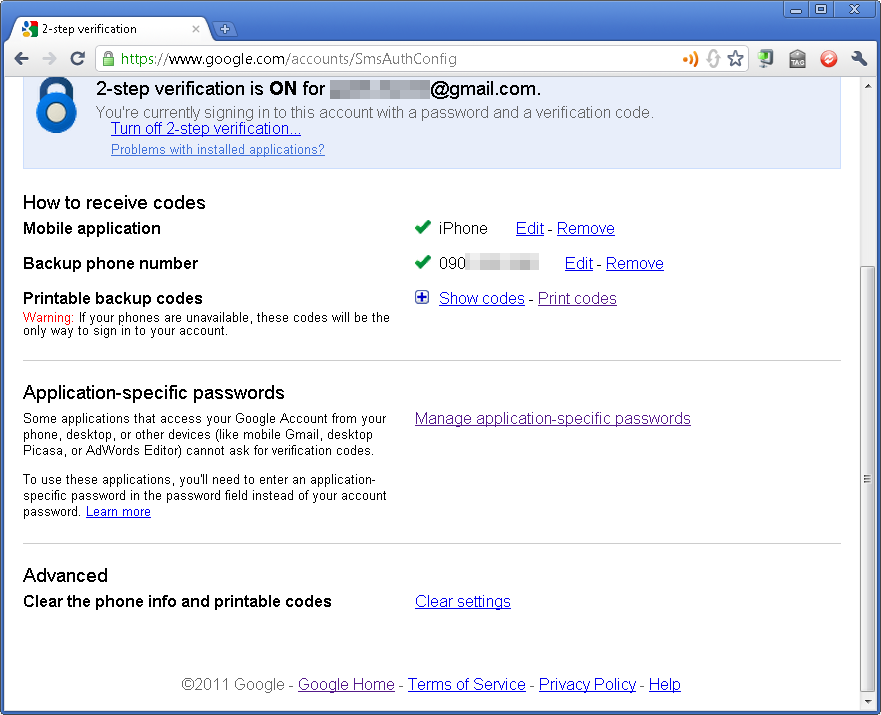Remove the iPhone mobile application
881x715 pixels.
pos(585,229)
